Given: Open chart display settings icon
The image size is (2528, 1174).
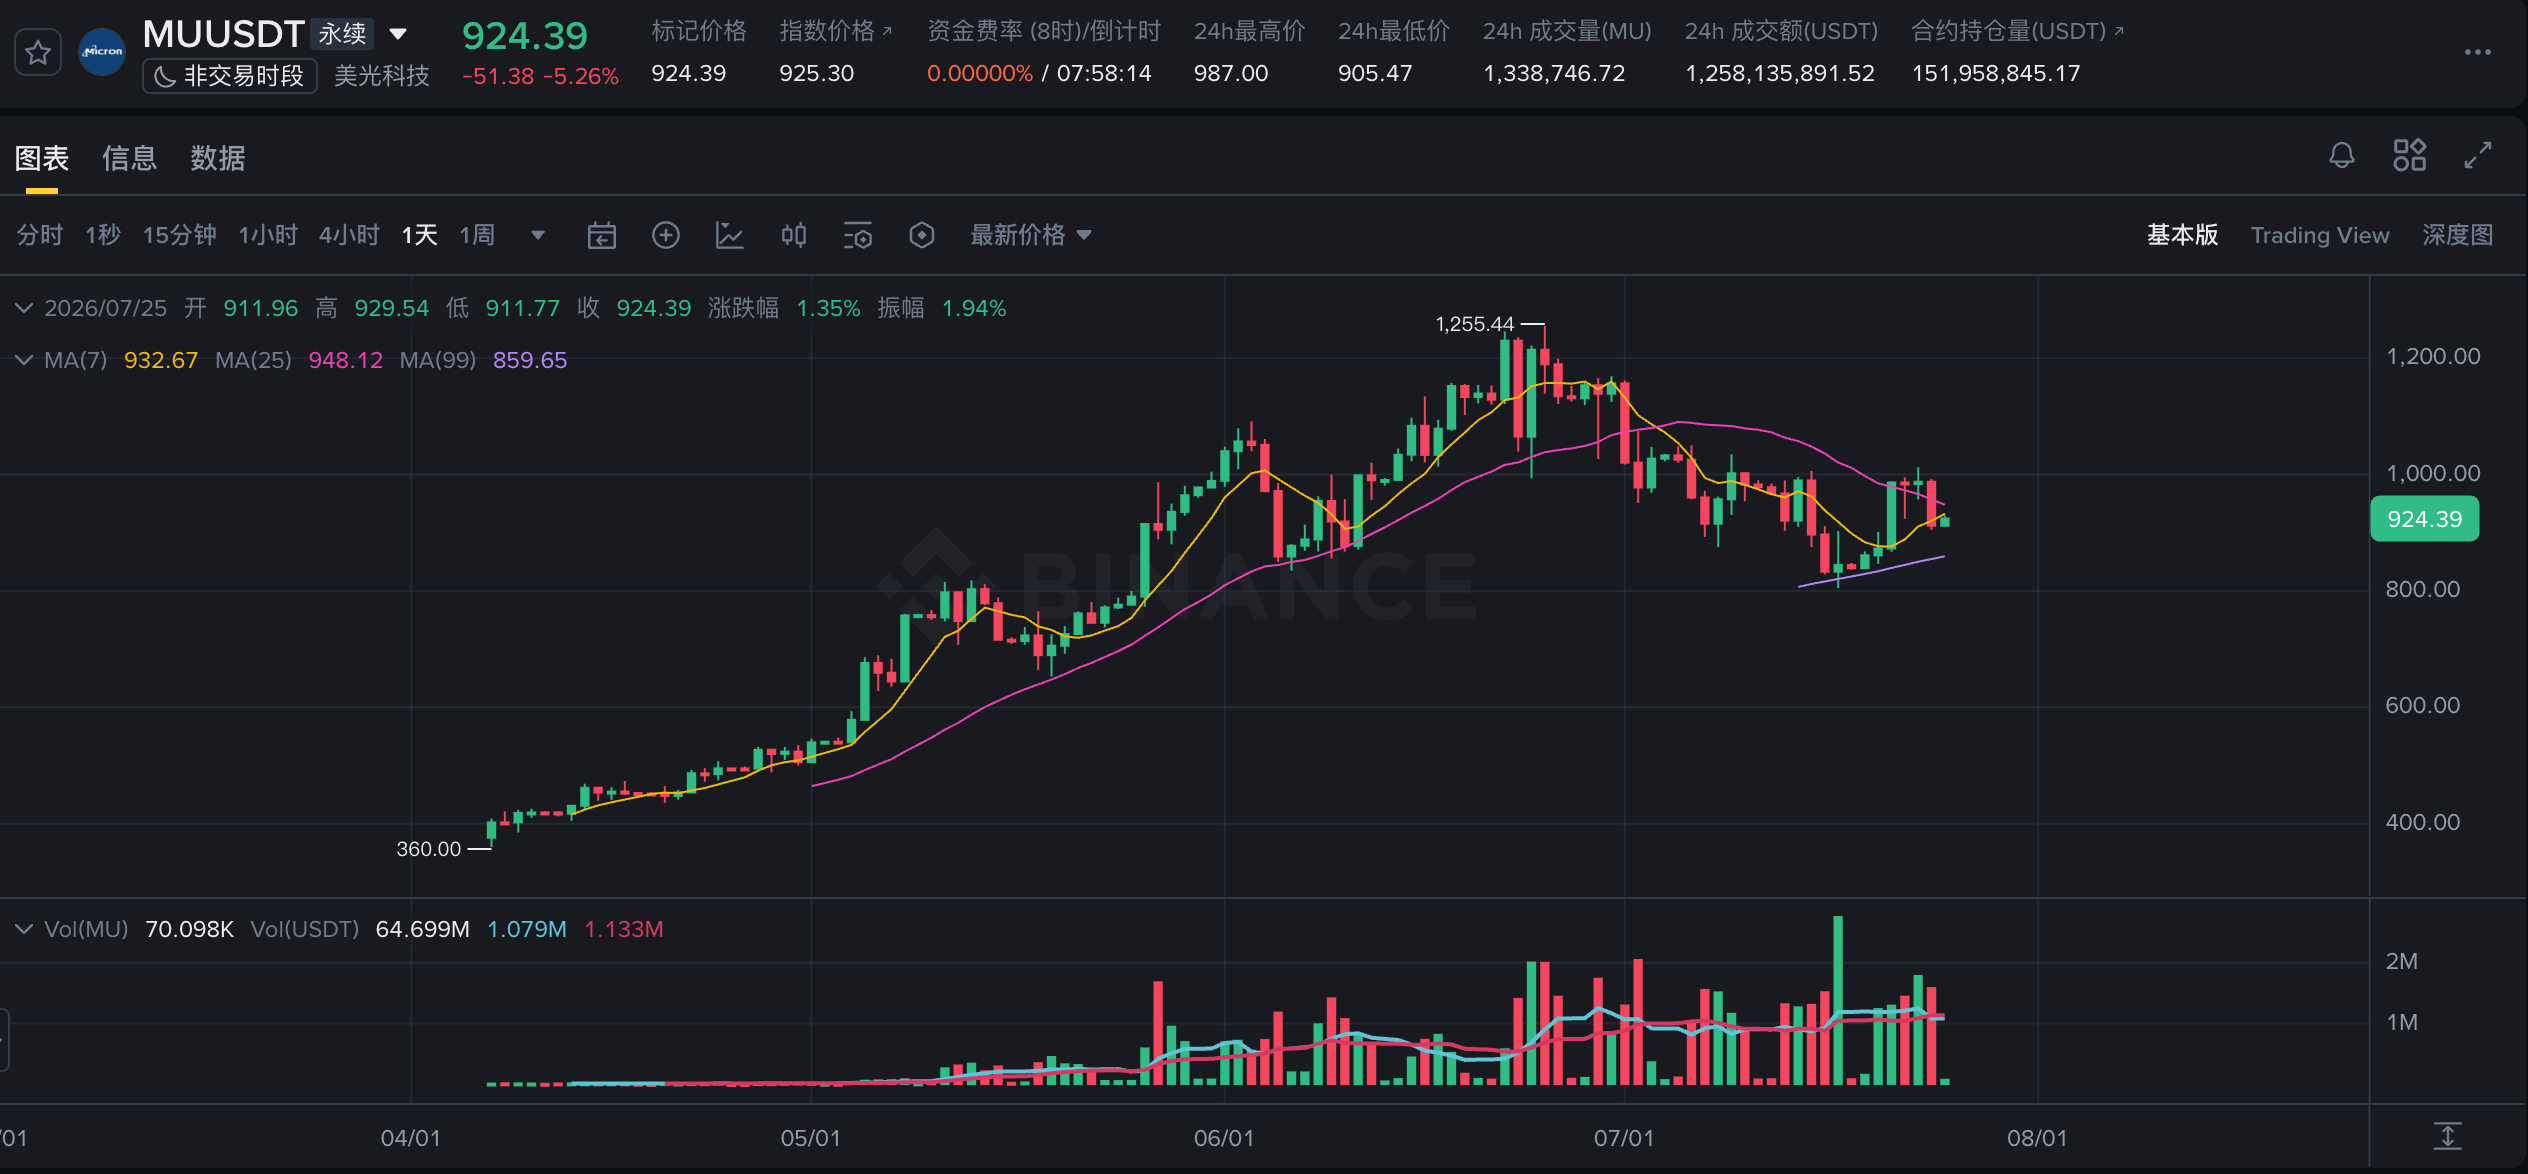Looking at the screenshot, I should (x=858, y=235).
